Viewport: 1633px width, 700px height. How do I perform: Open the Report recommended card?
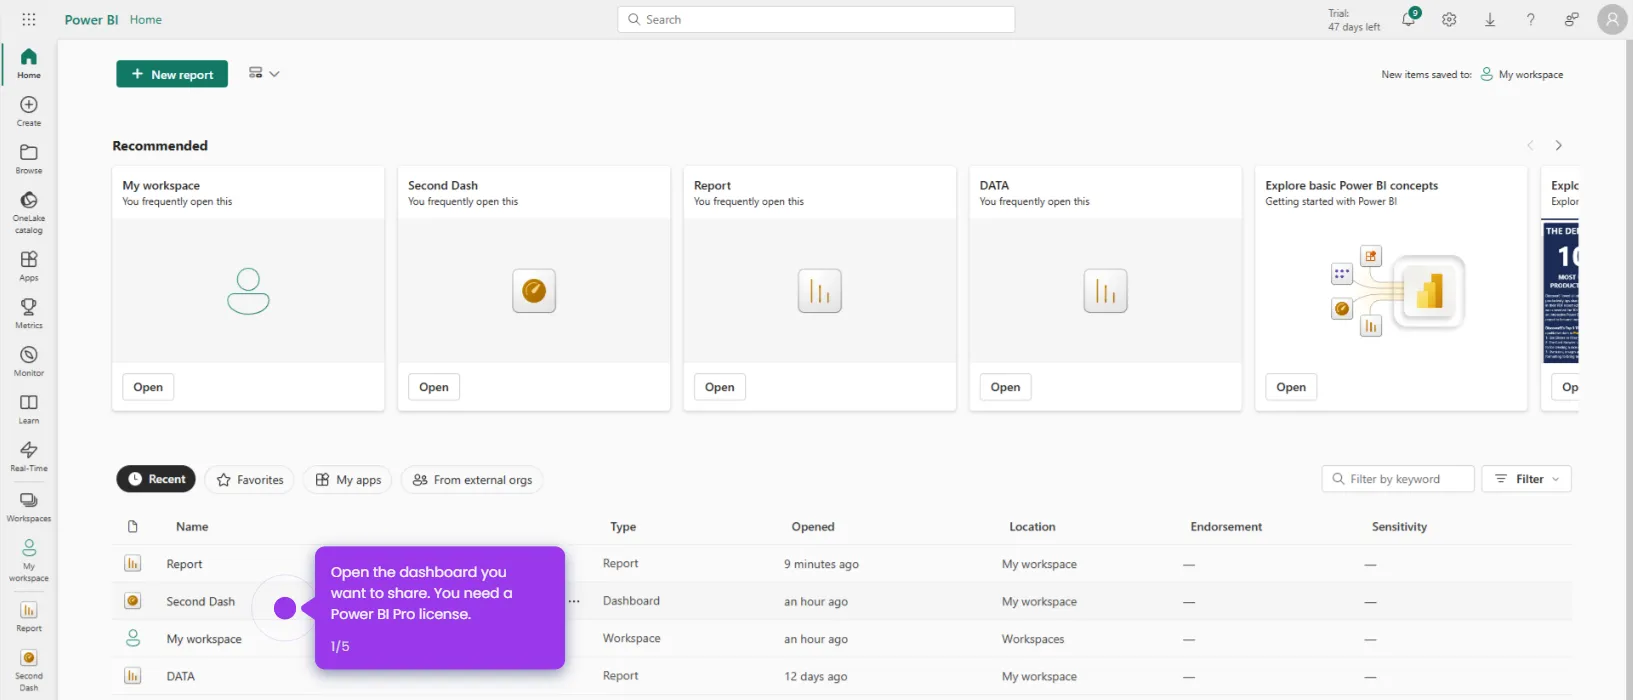pyautogui.click(x=720, y=387)
